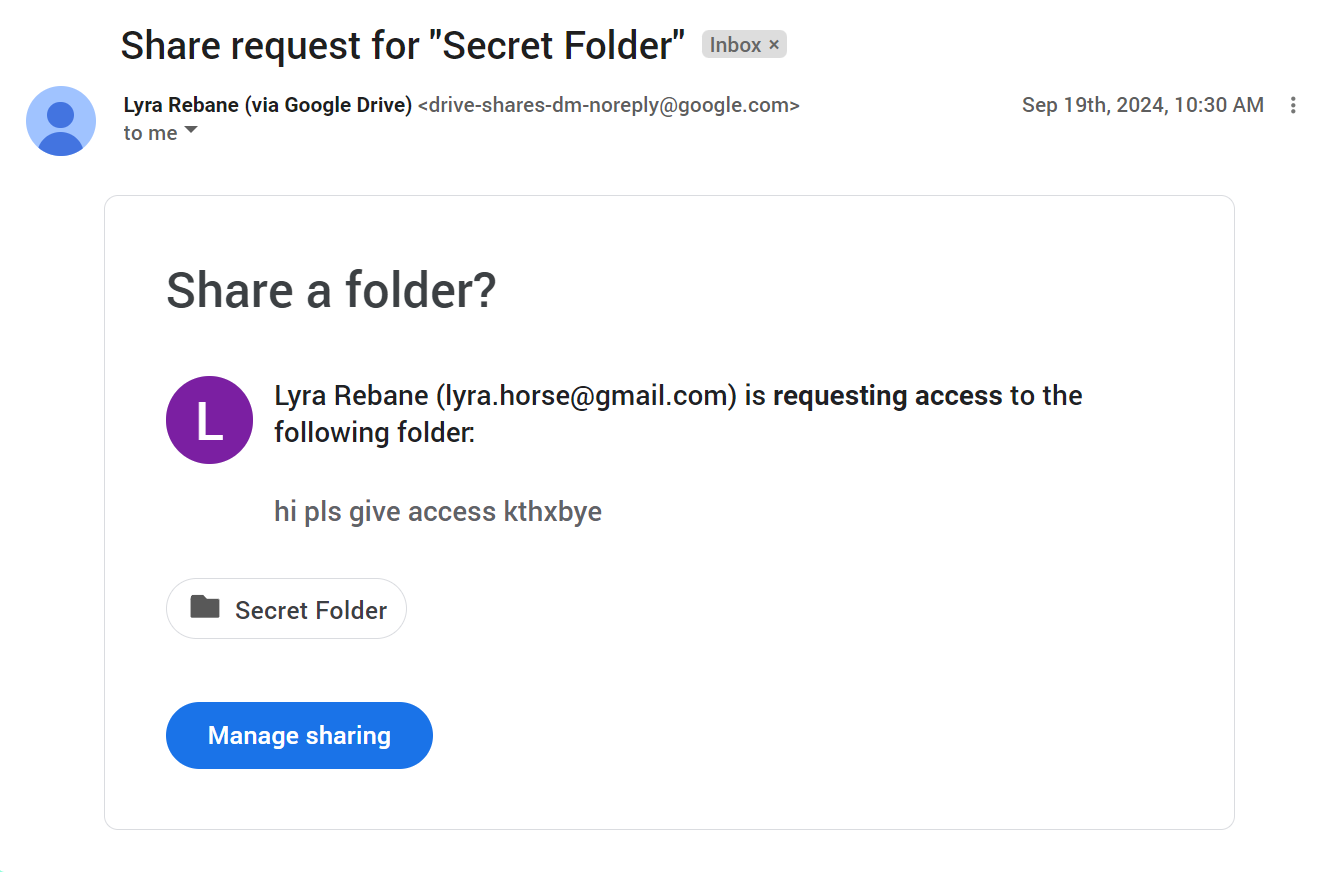Click the lyra.horse@gmail.com address in the message

587,396
